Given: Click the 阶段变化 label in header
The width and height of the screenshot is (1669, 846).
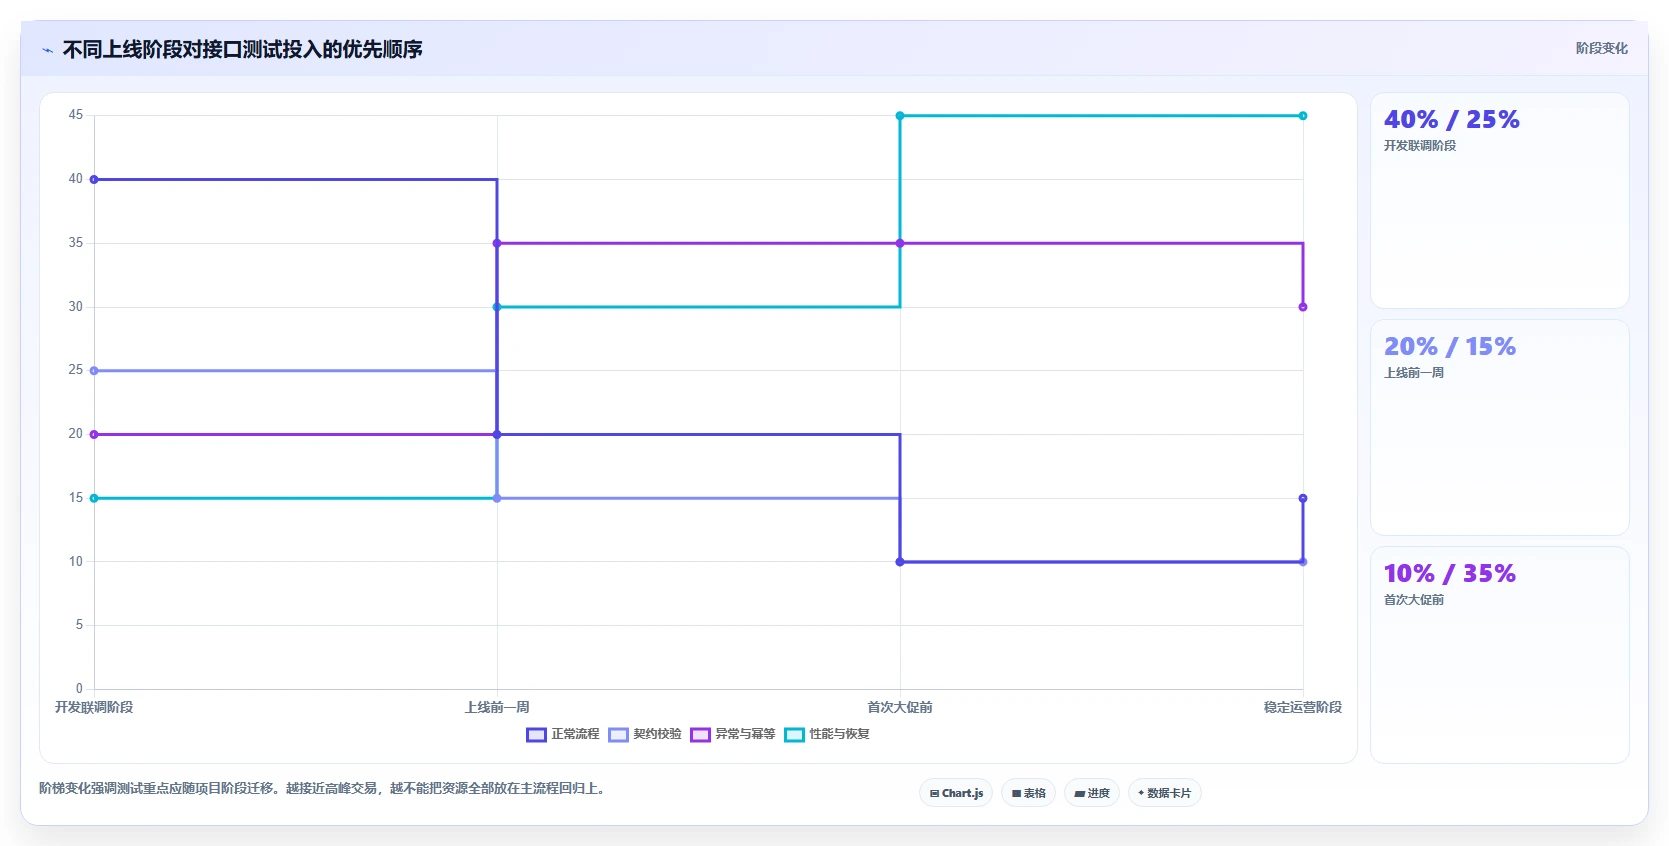Looking at the screenshot, I should (1601, 48).
